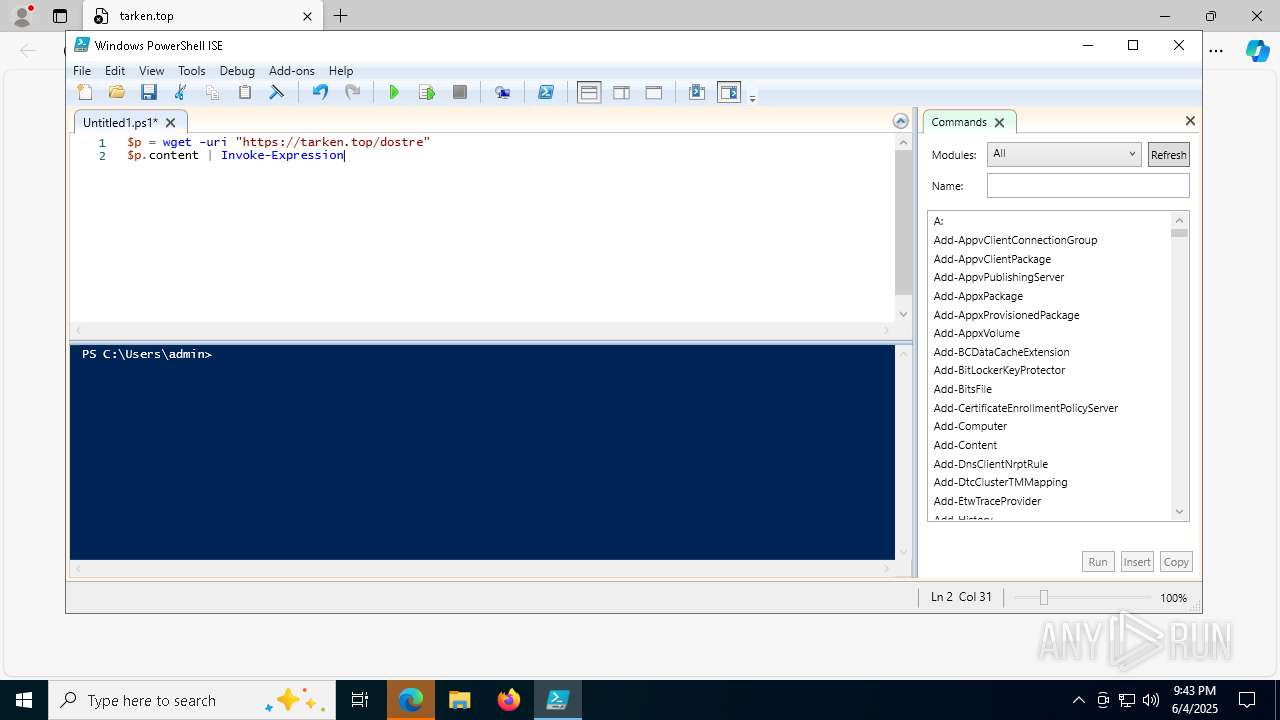The height and width of the screenshot is (720, 1280).
Task: Save the script using the floppy icon
Action: (x=149, y=92)
